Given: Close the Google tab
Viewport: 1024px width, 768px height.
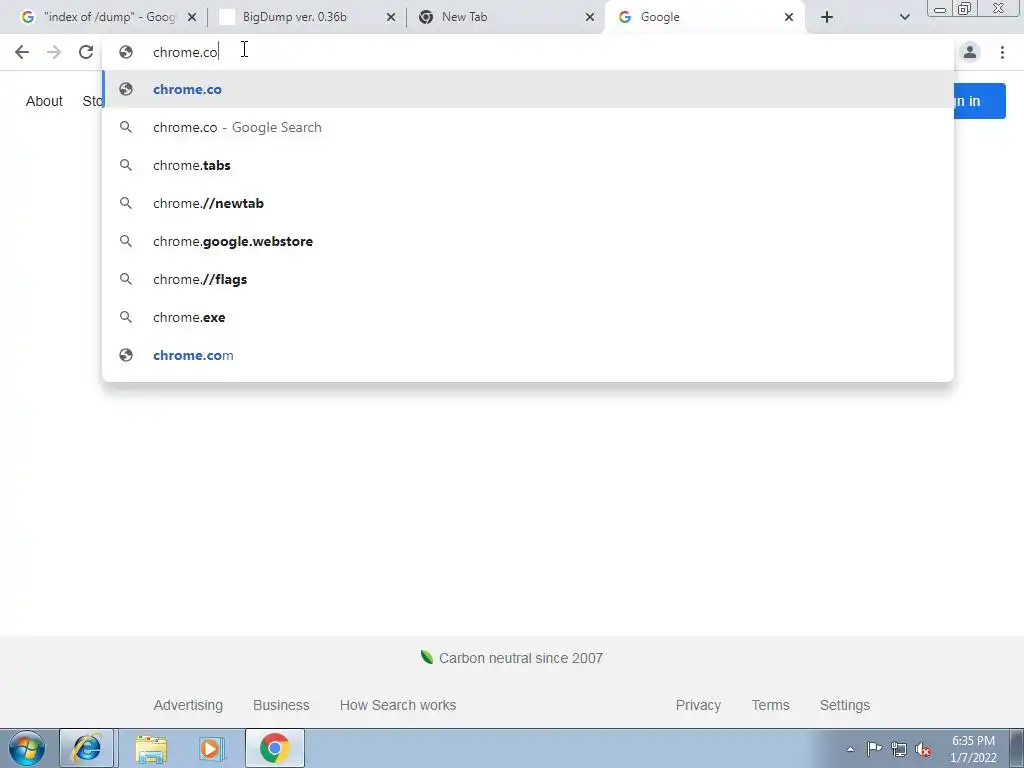Looking at the screenshot, I should pyautogui.click(x=789, y=17).
